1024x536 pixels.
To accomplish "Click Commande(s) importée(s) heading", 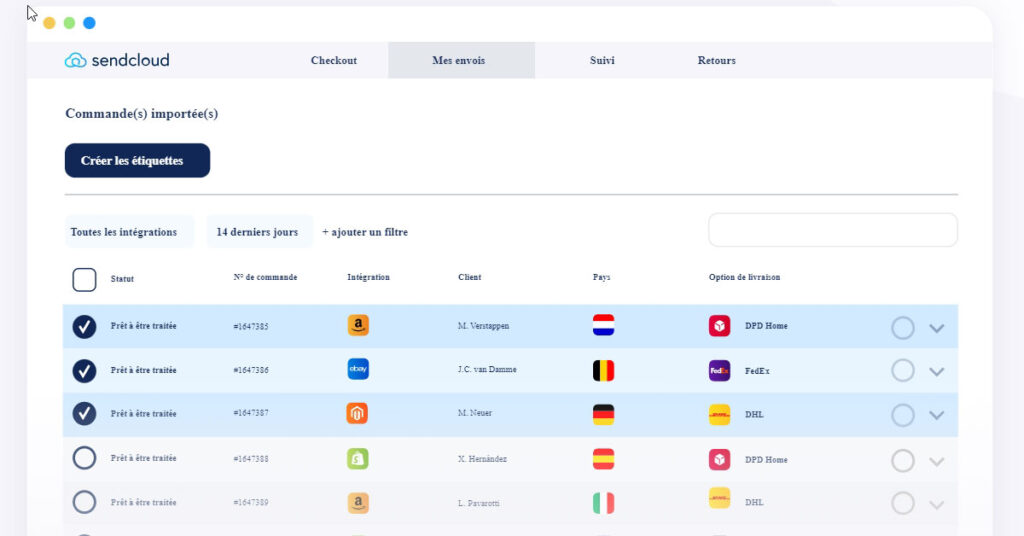I will coord(142,114).
